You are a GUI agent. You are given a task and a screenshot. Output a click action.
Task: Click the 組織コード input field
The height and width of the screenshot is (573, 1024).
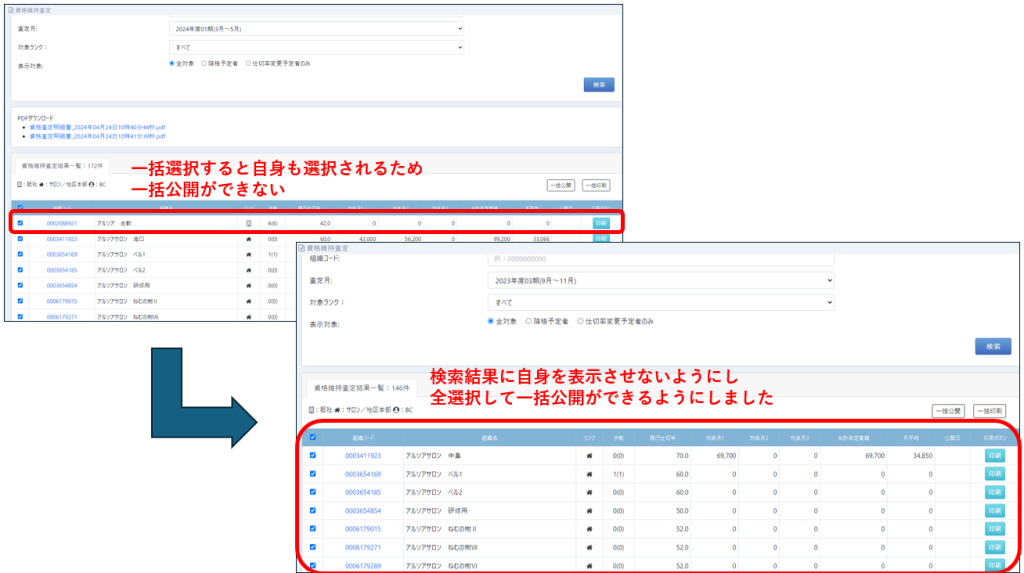[660, 260]
